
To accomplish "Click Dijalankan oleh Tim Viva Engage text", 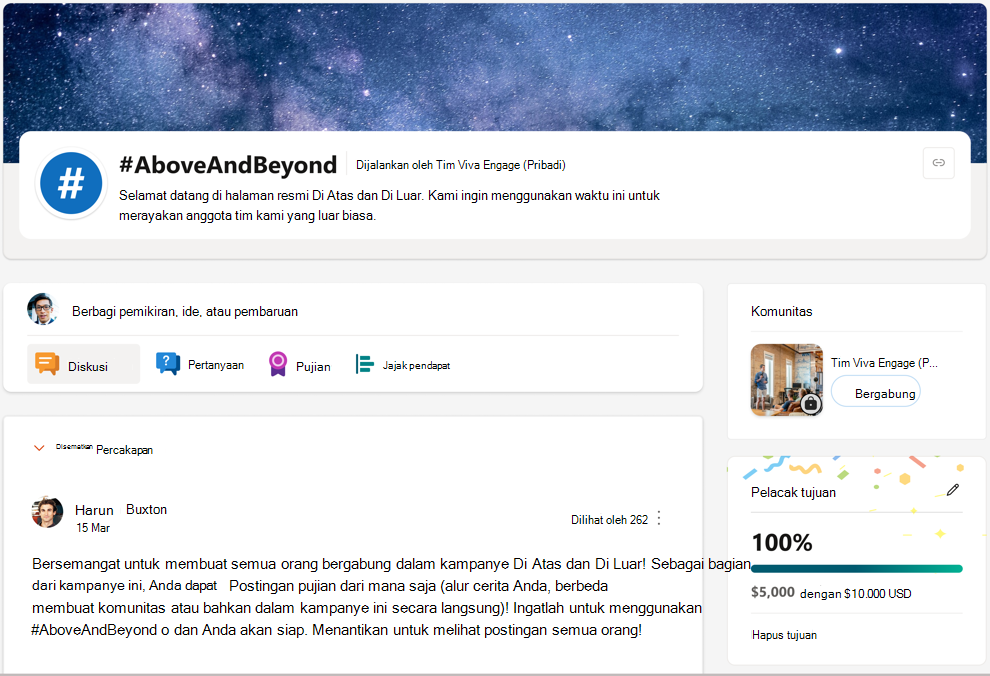I will tap(460, 165).
